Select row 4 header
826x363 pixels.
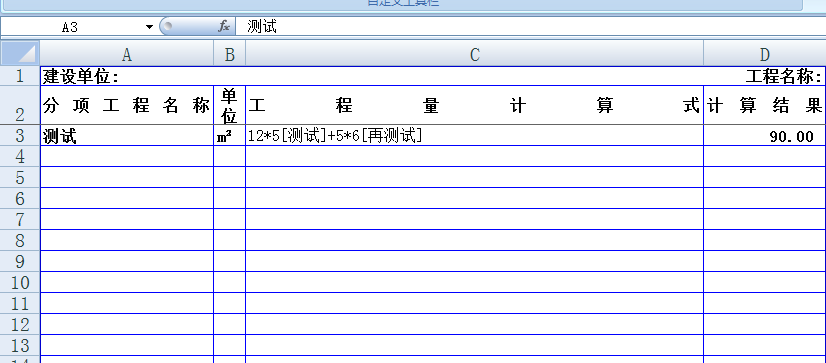click(20, 156)
